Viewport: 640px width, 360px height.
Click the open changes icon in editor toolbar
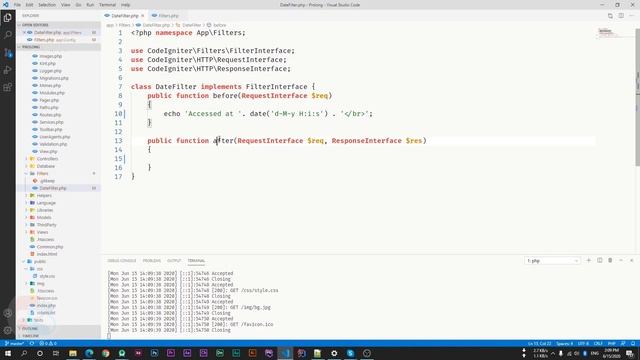[610, 16]
